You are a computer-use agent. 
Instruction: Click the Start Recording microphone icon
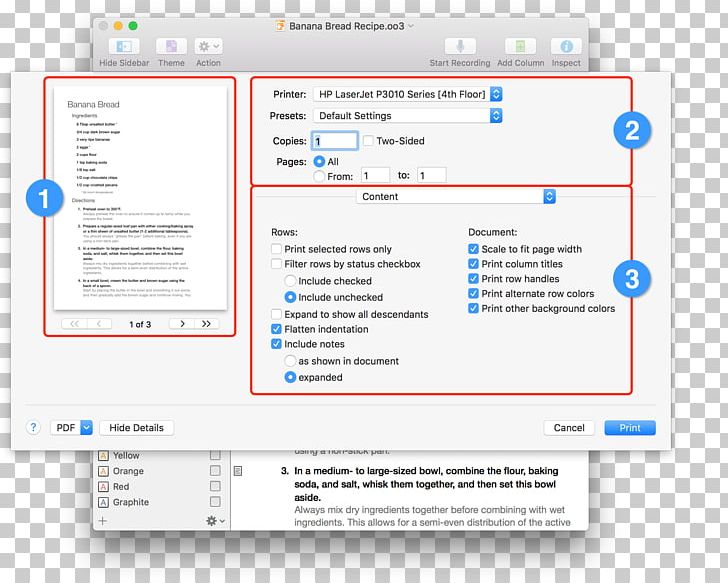460,47
